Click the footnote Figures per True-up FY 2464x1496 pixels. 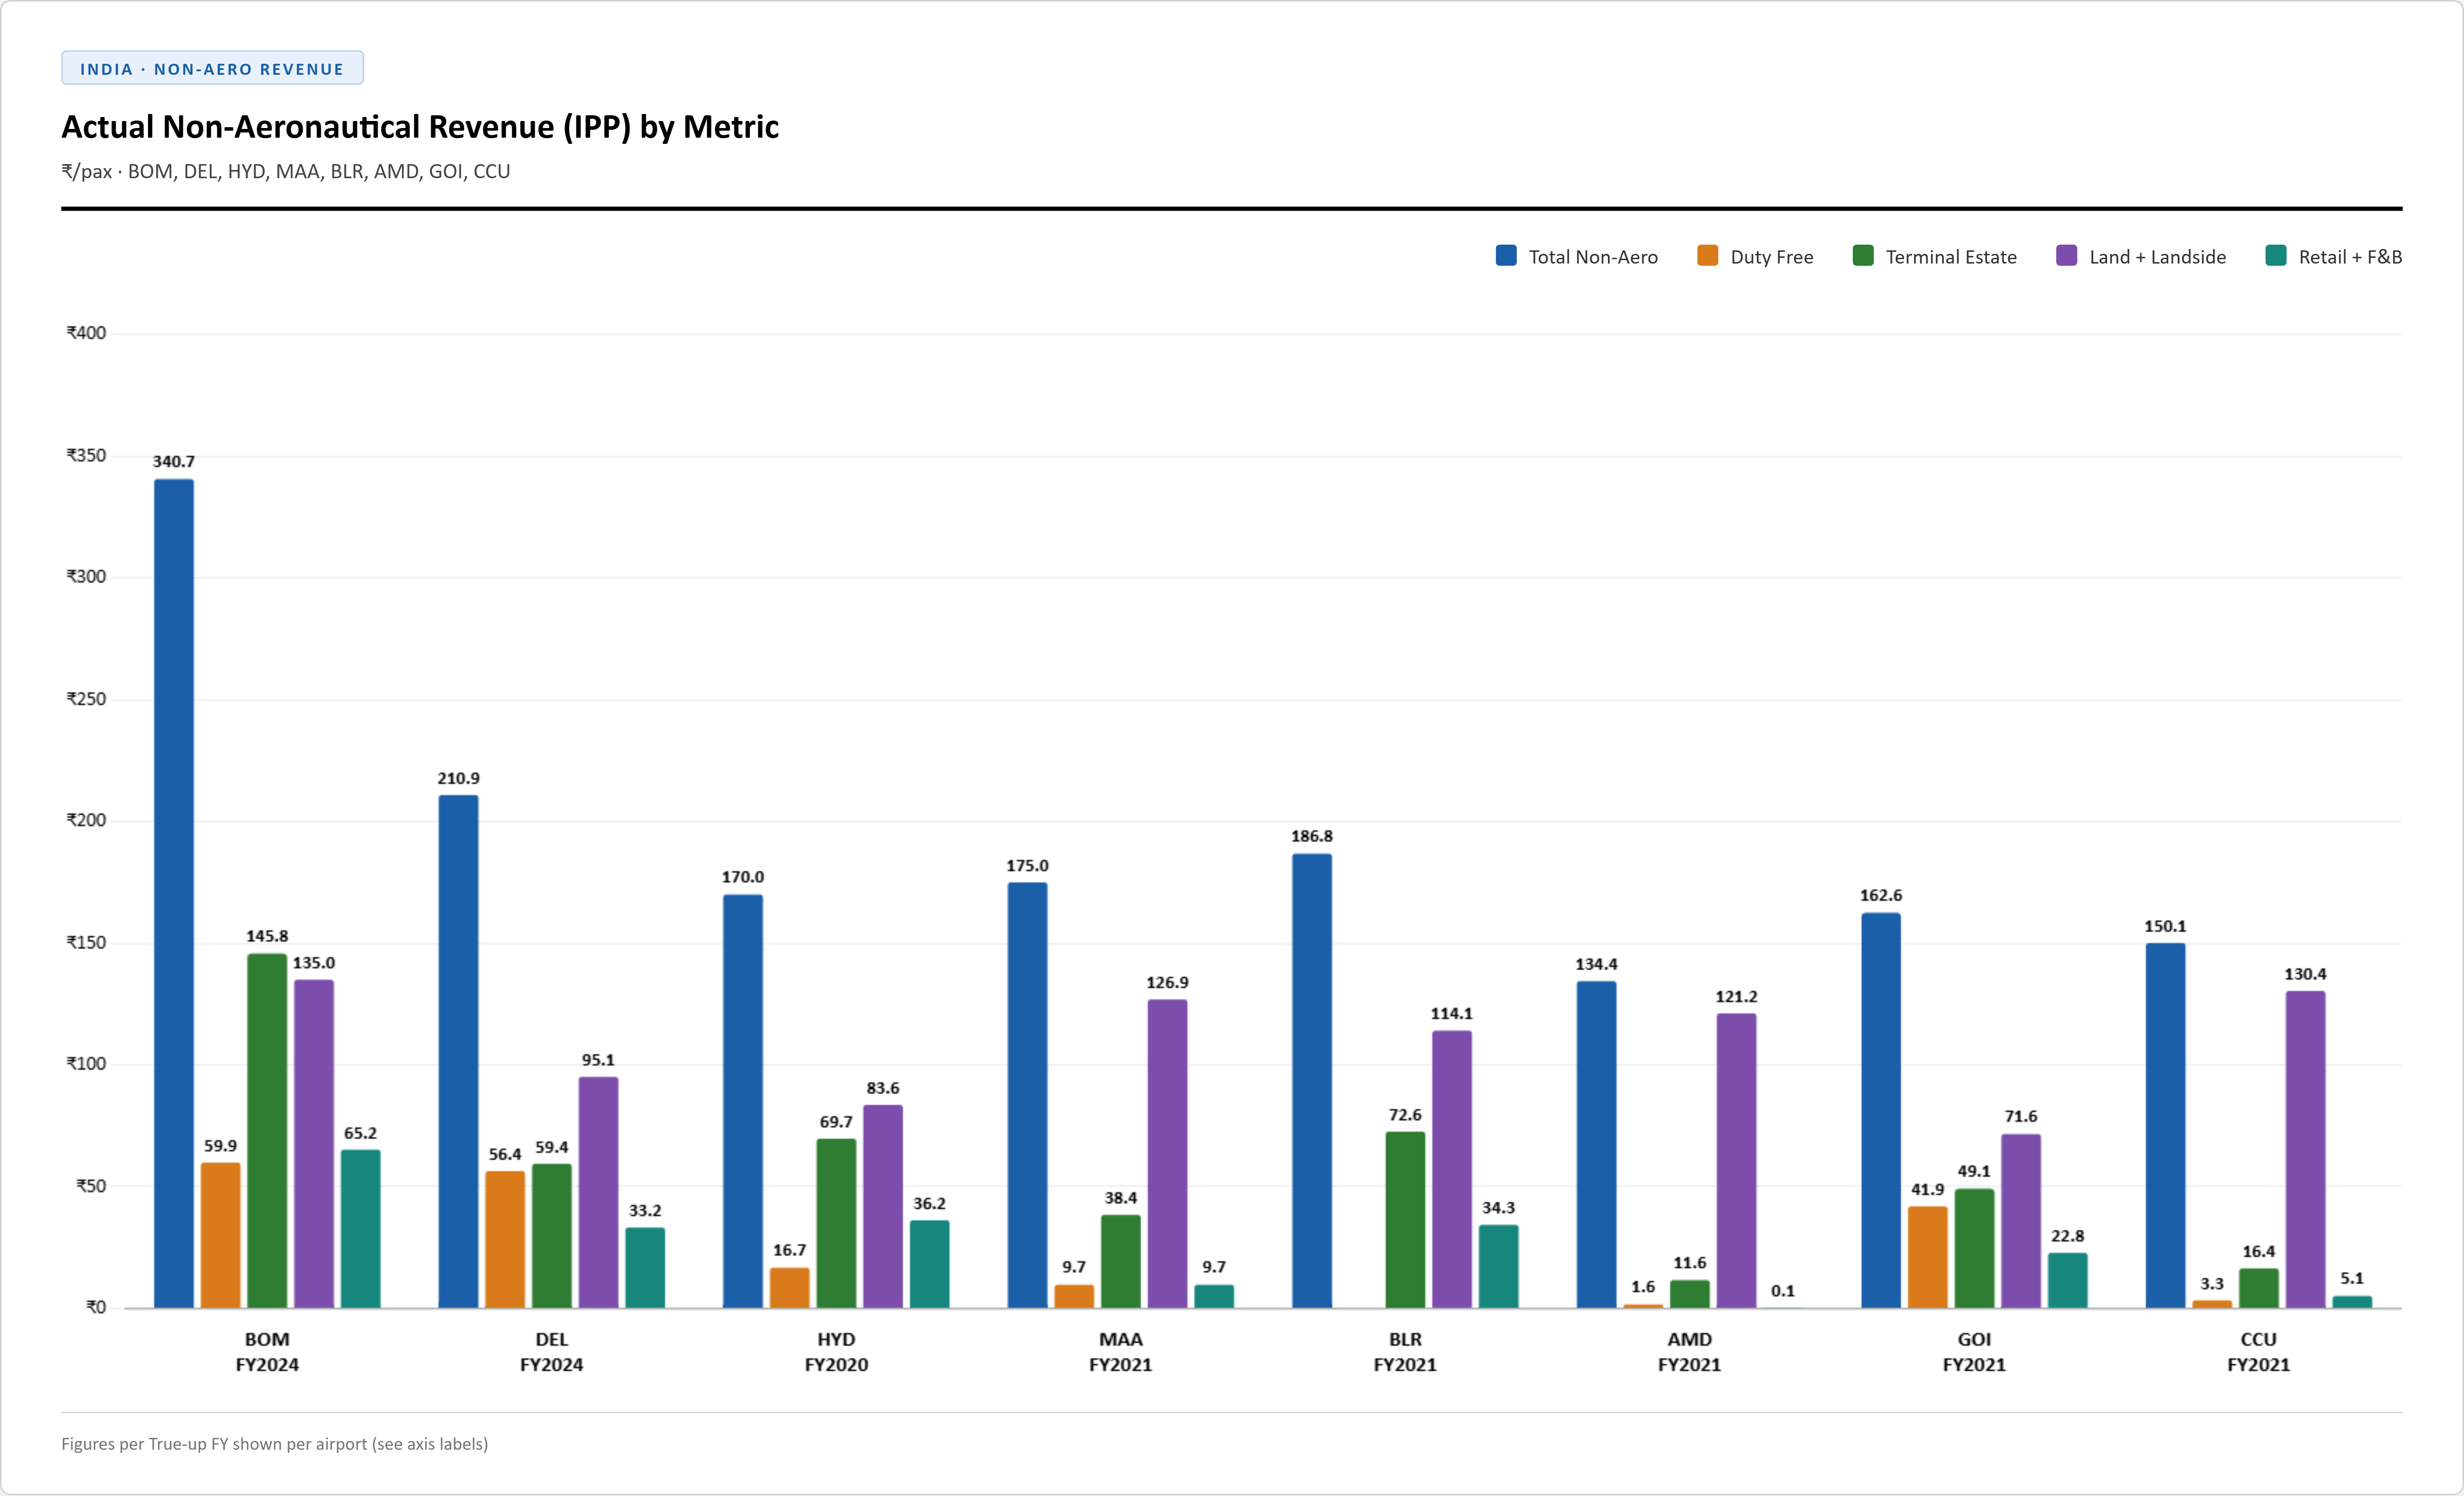pyautogui.click(x=275, y=1444)
